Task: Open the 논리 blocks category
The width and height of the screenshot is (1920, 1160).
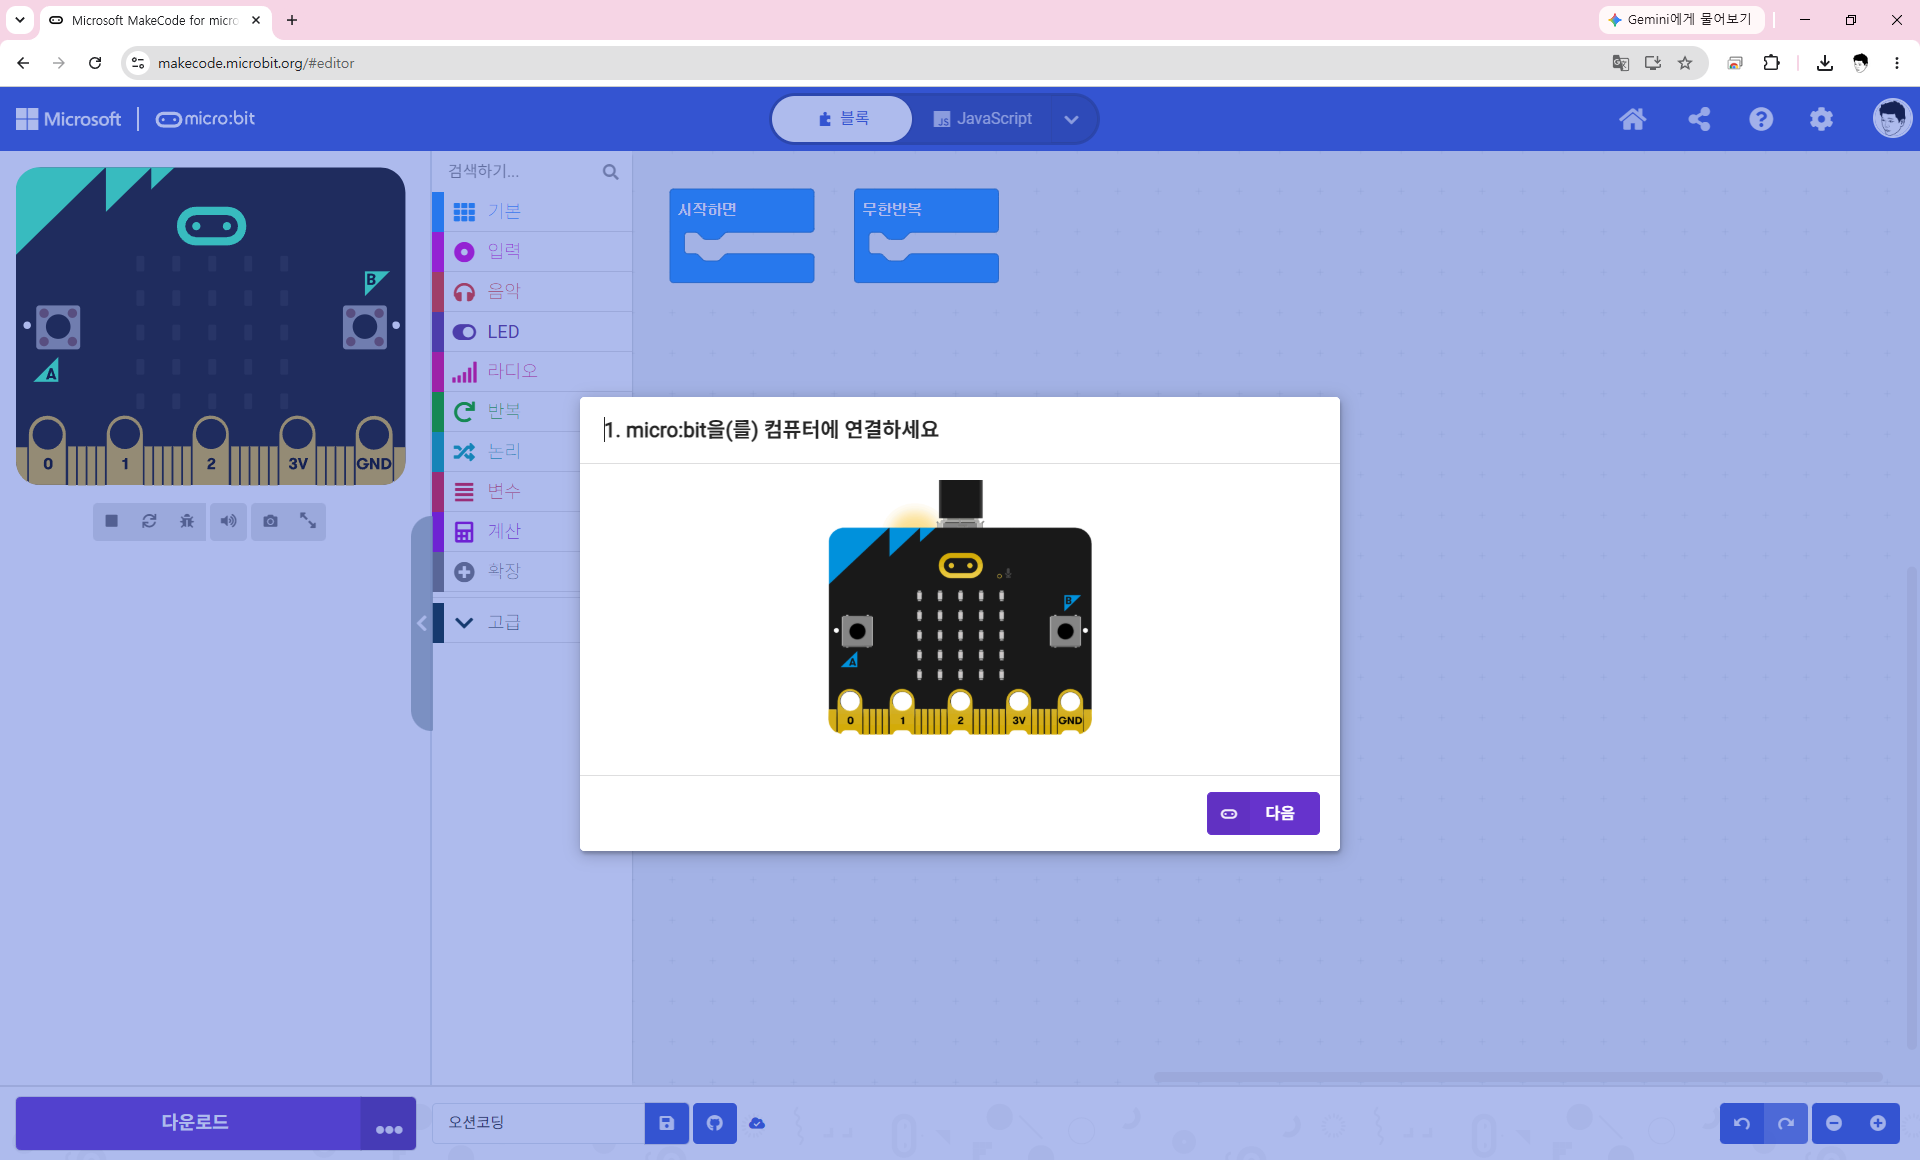Action: coord(506,452)
